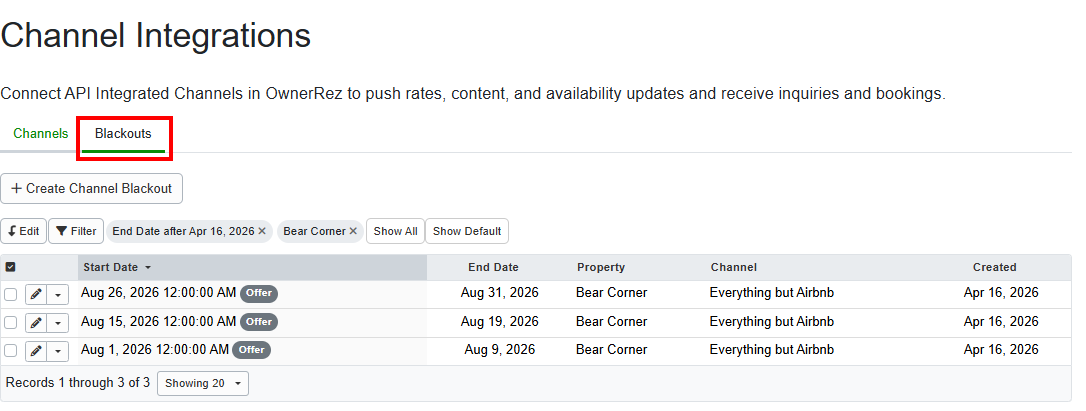1086x411 pixels.
Task: Click the bulk Edit button
Action: pos(24,231)
